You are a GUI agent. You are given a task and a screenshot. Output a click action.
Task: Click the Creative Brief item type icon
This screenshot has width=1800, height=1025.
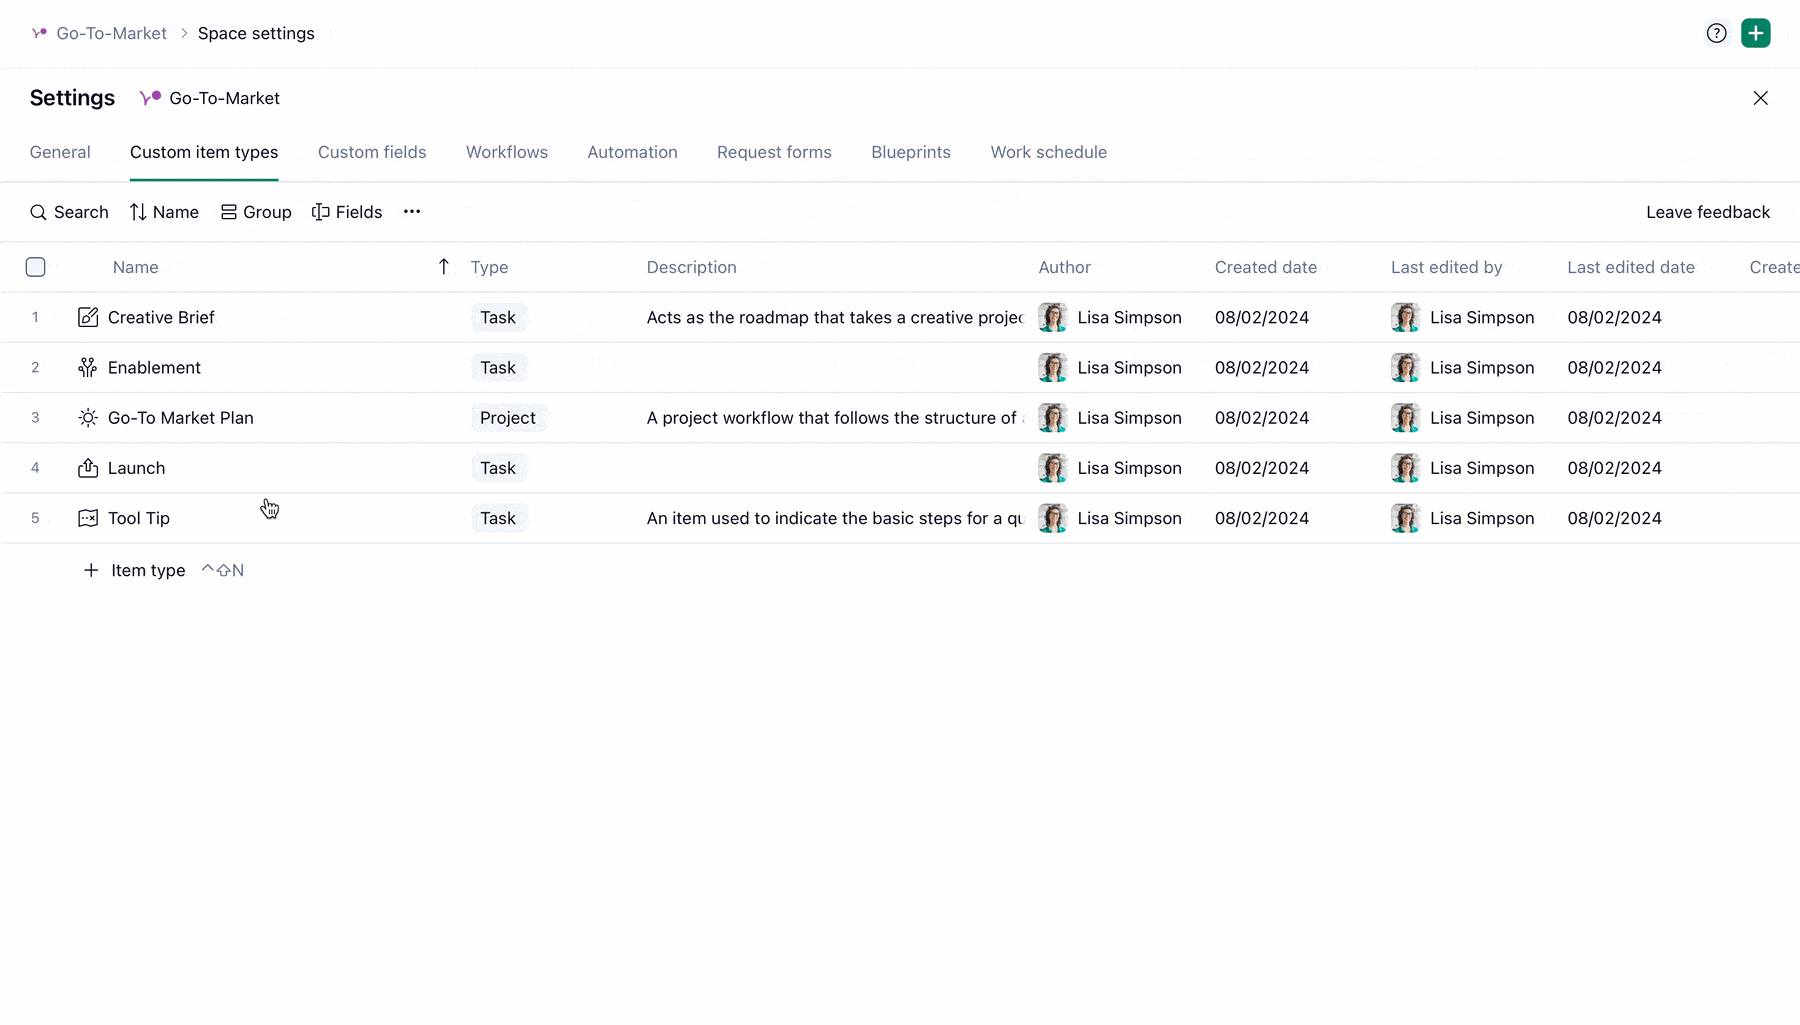[x=88, y=317]
